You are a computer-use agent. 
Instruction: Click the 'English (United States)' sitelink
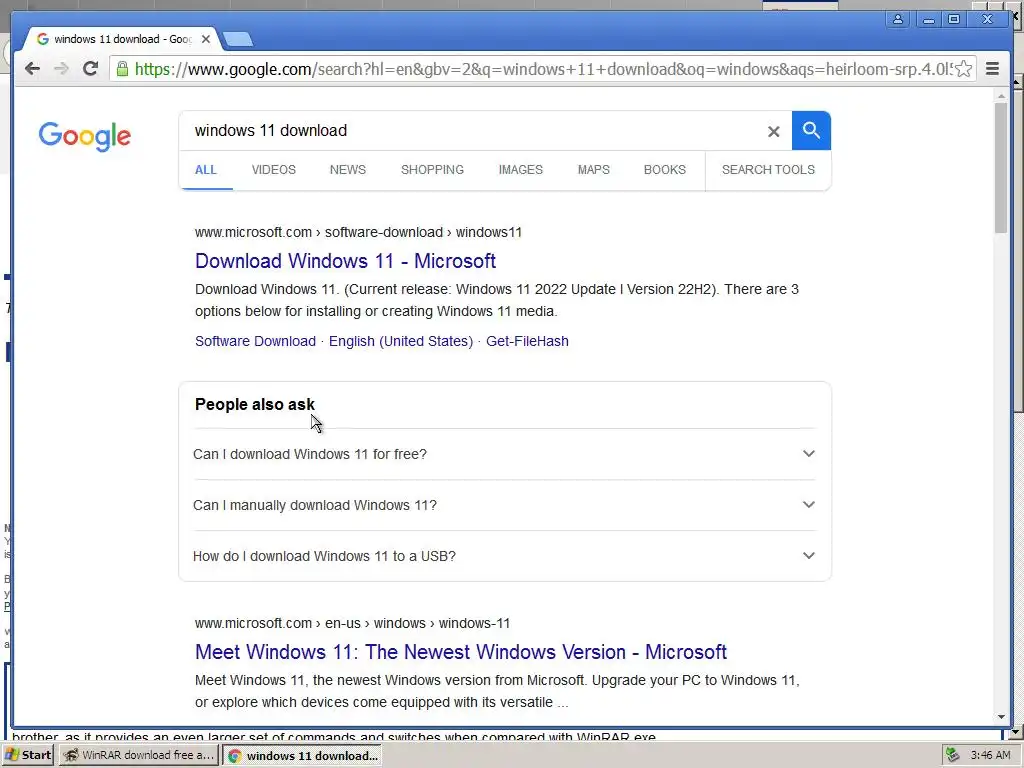tap(401, 341)
